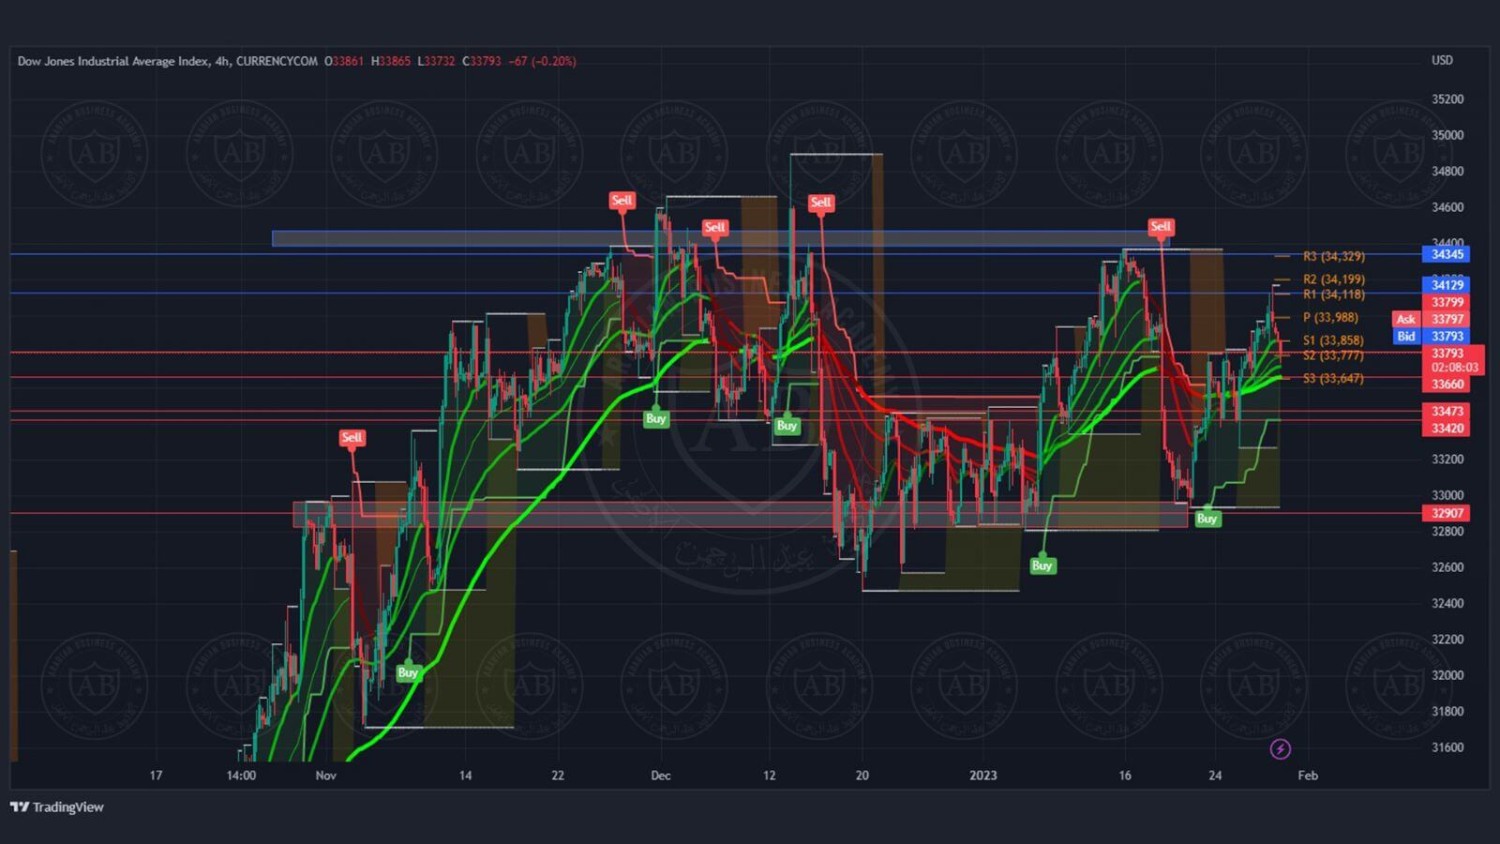Click the Sell marker above the 34345 line near January 16

click(1160, 227)
